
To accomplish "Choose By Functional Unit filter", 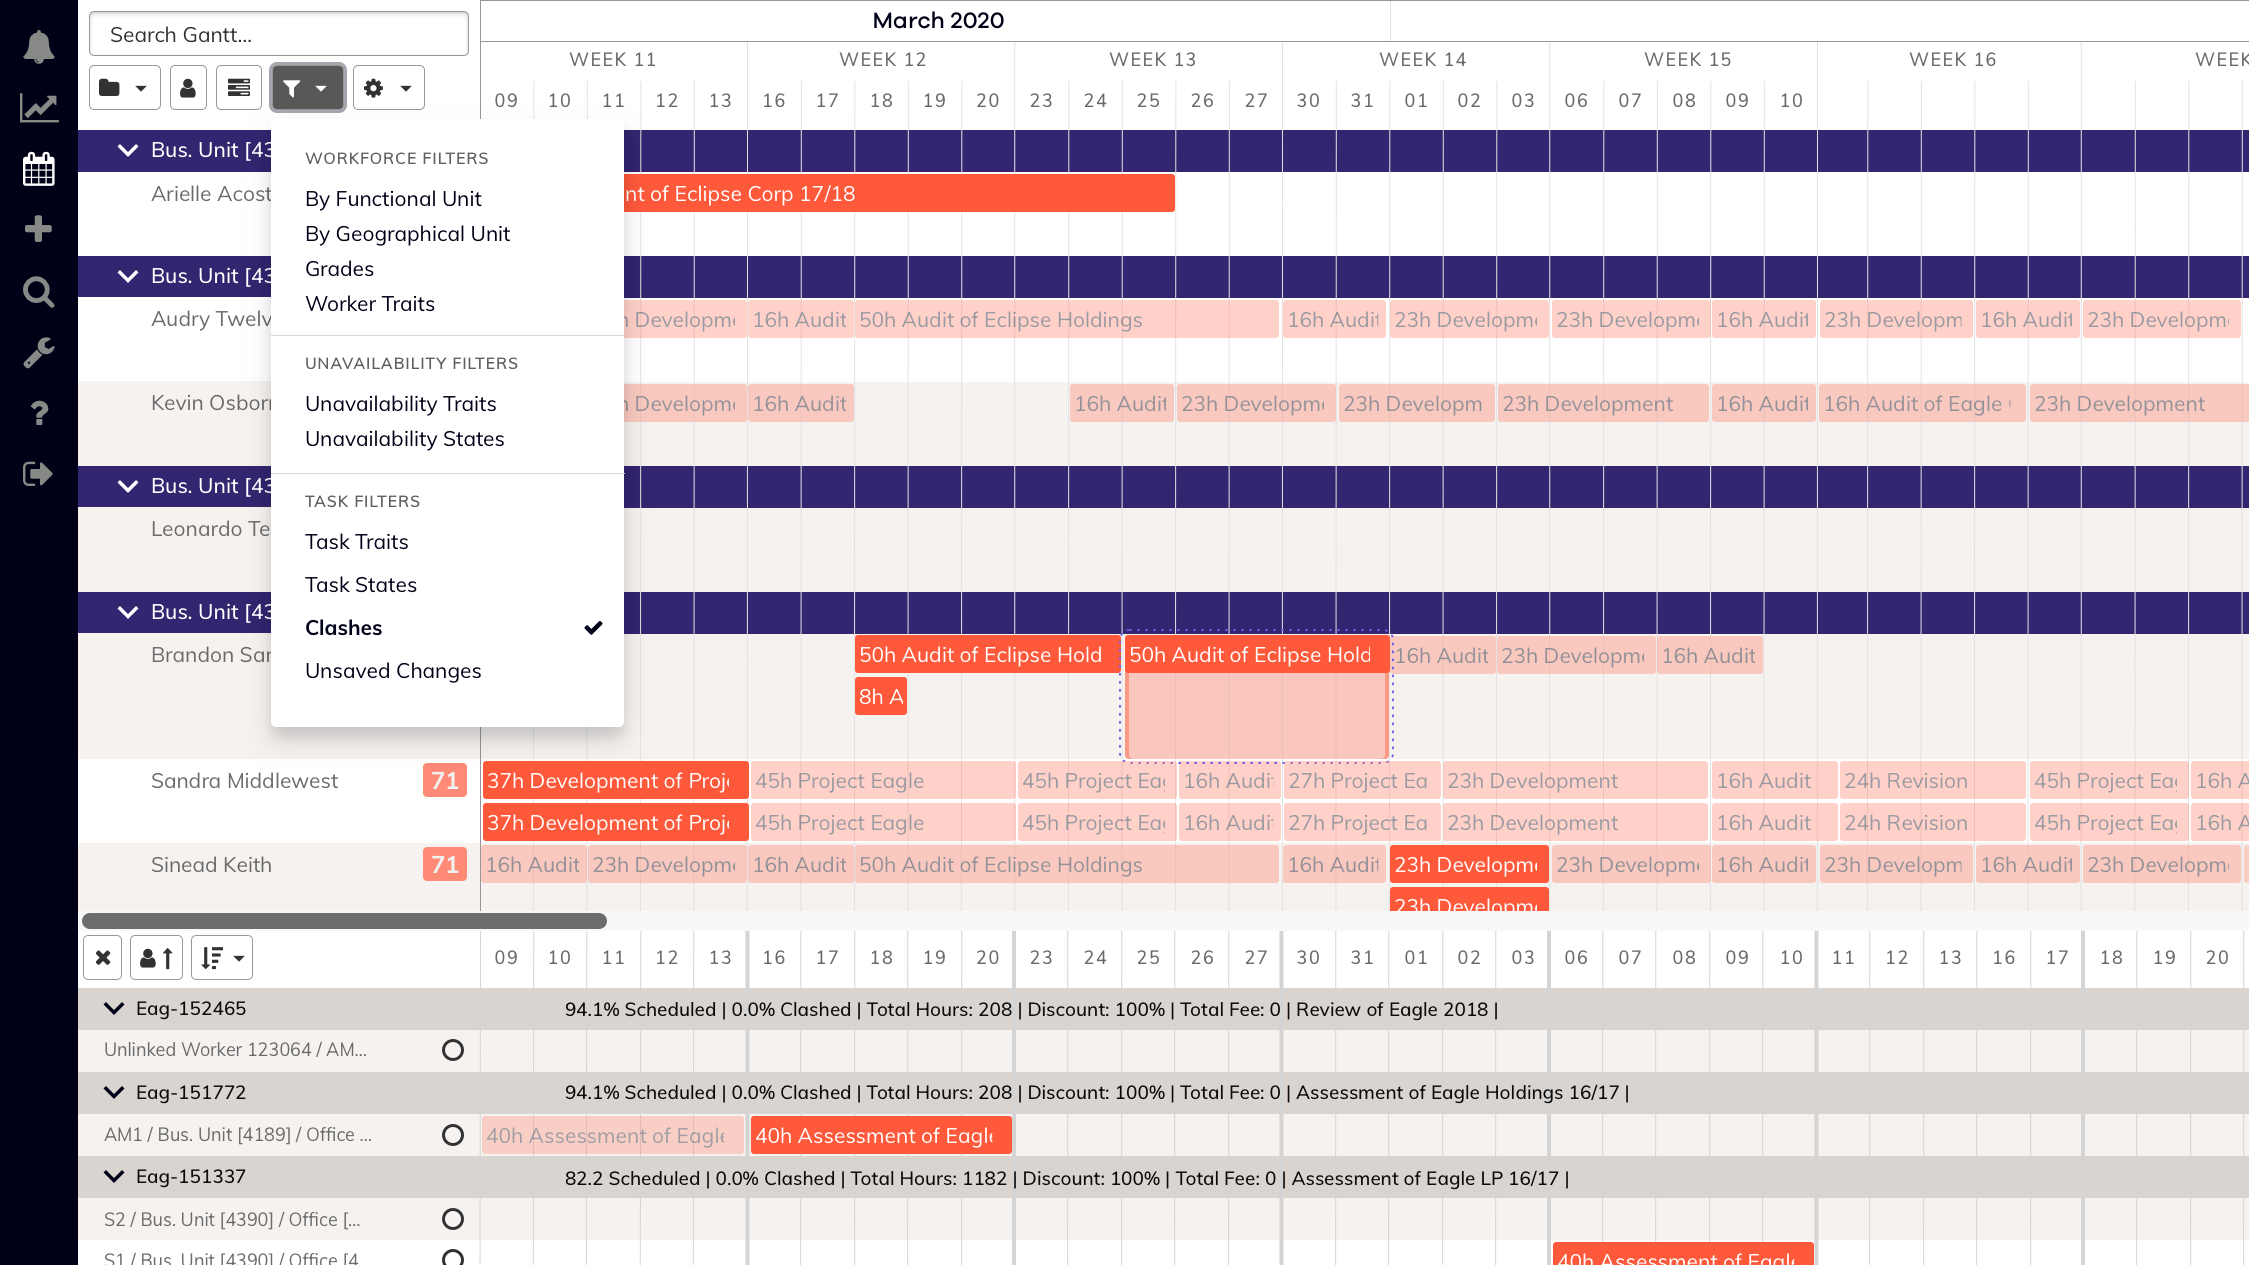I will coord(393,199).
